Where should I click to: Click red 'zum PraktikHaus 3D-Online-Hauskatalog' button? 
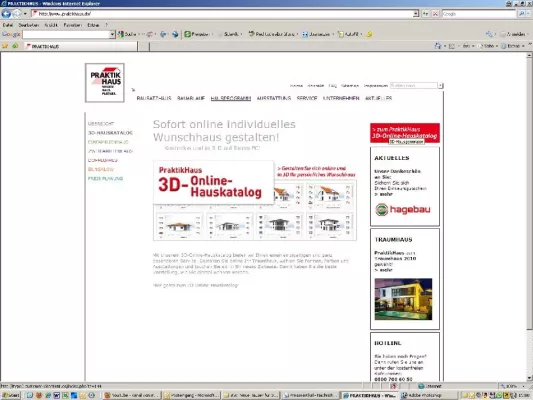(405, 133)
